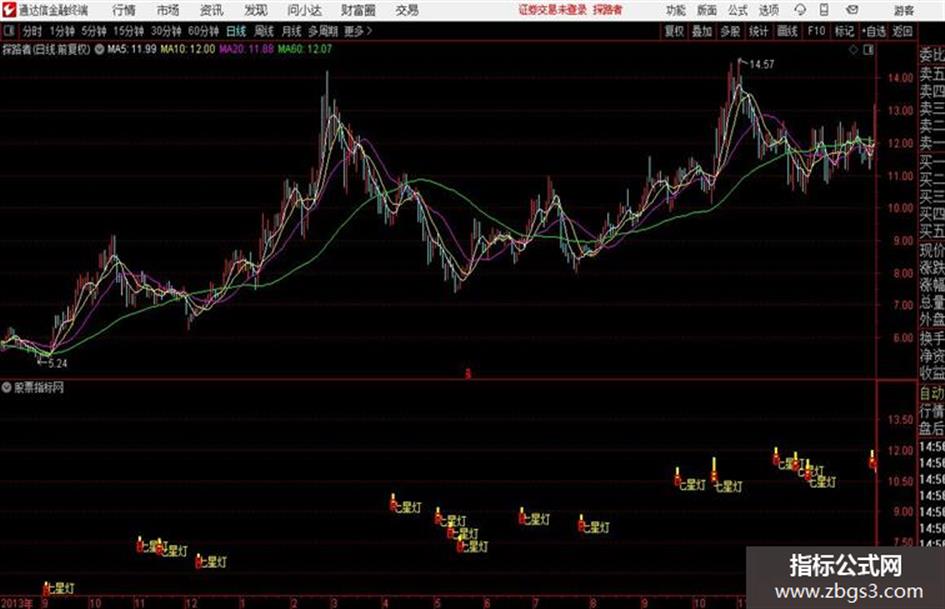Open the mail envelope icon

point(852,10)
